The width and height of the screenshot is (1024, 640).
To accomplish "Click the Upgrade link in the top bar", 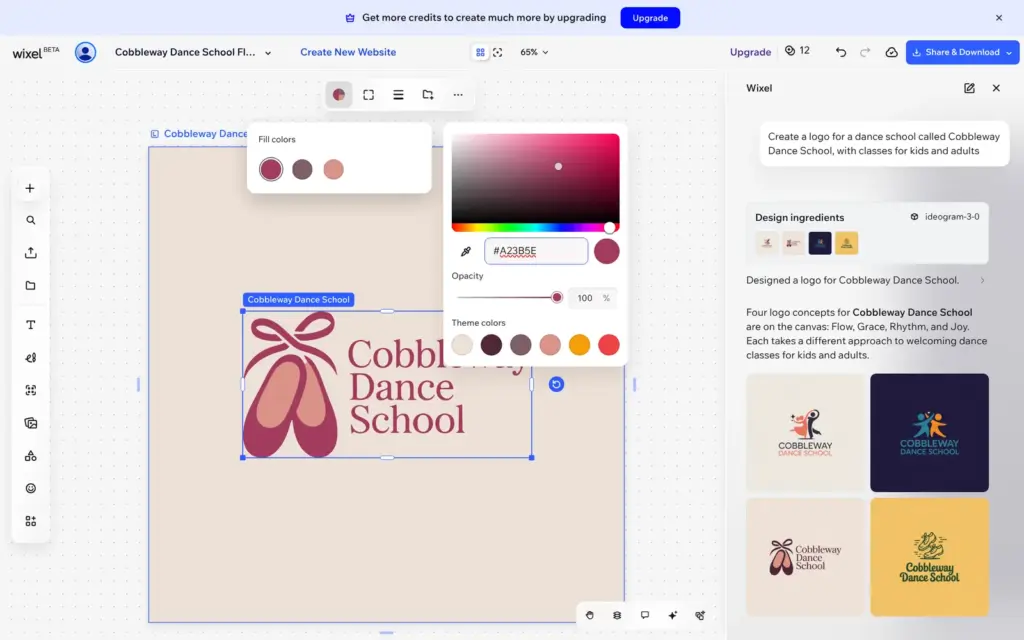I will [x=750, y=52].
